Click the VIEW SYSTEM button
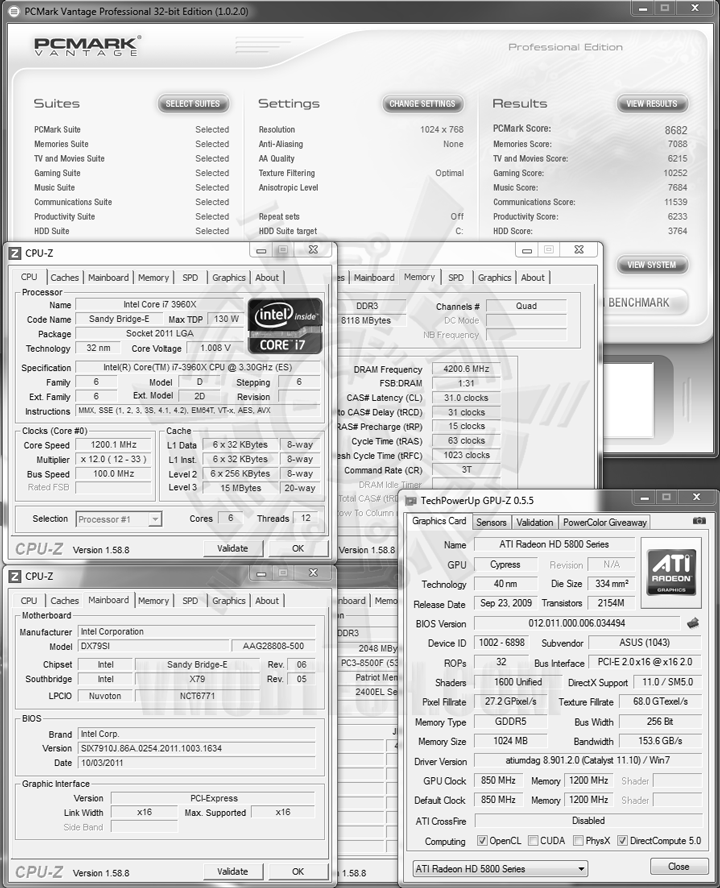The height and width of the screenshot is (888, 720). pos(652,264)
